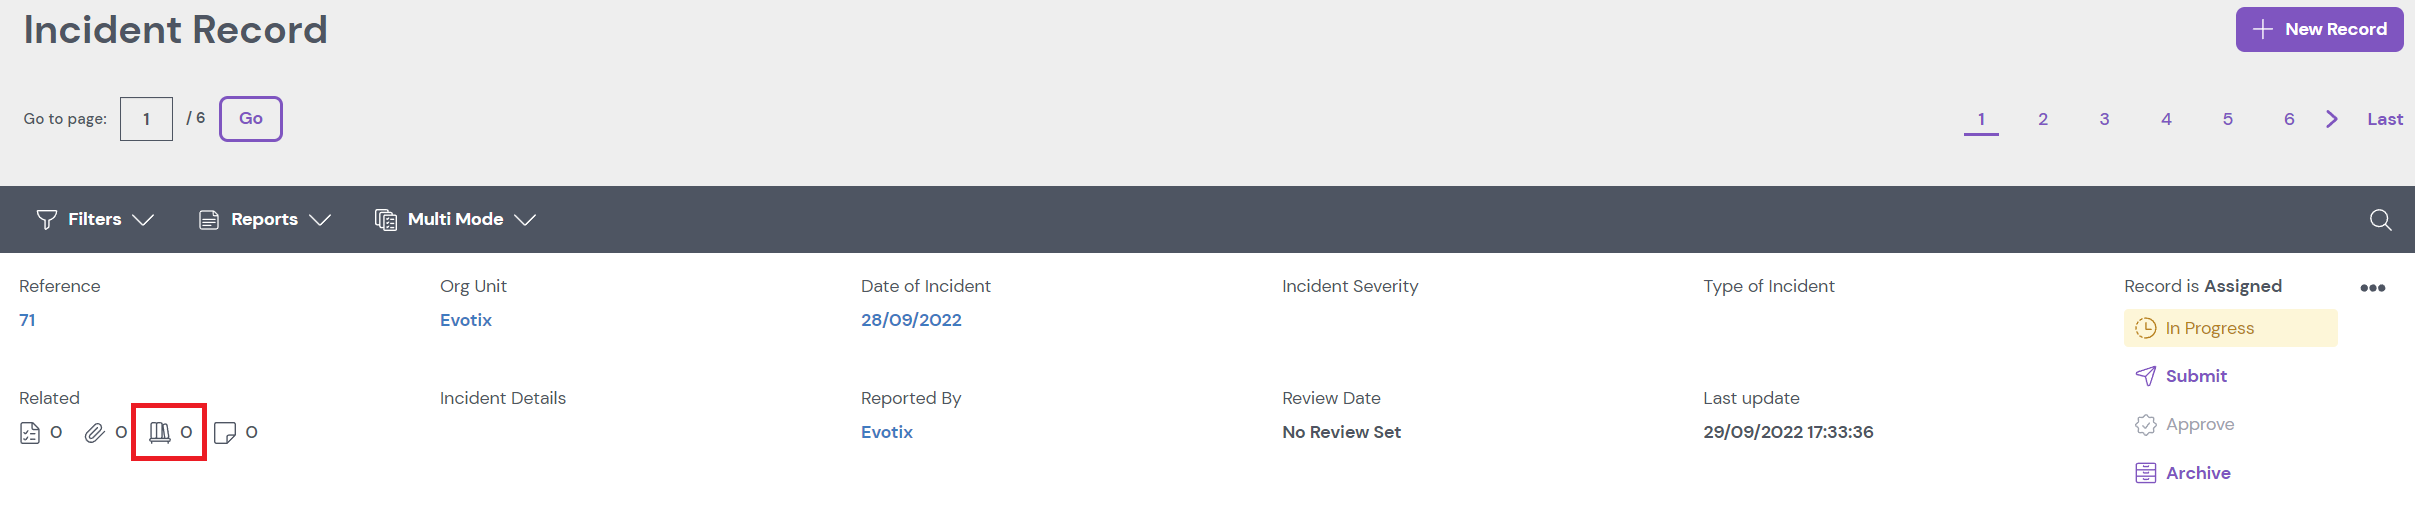The height and width of the screenshot is (510, 2415).
Task: Jump to the Last page
Action: (x=2384, y=119)
